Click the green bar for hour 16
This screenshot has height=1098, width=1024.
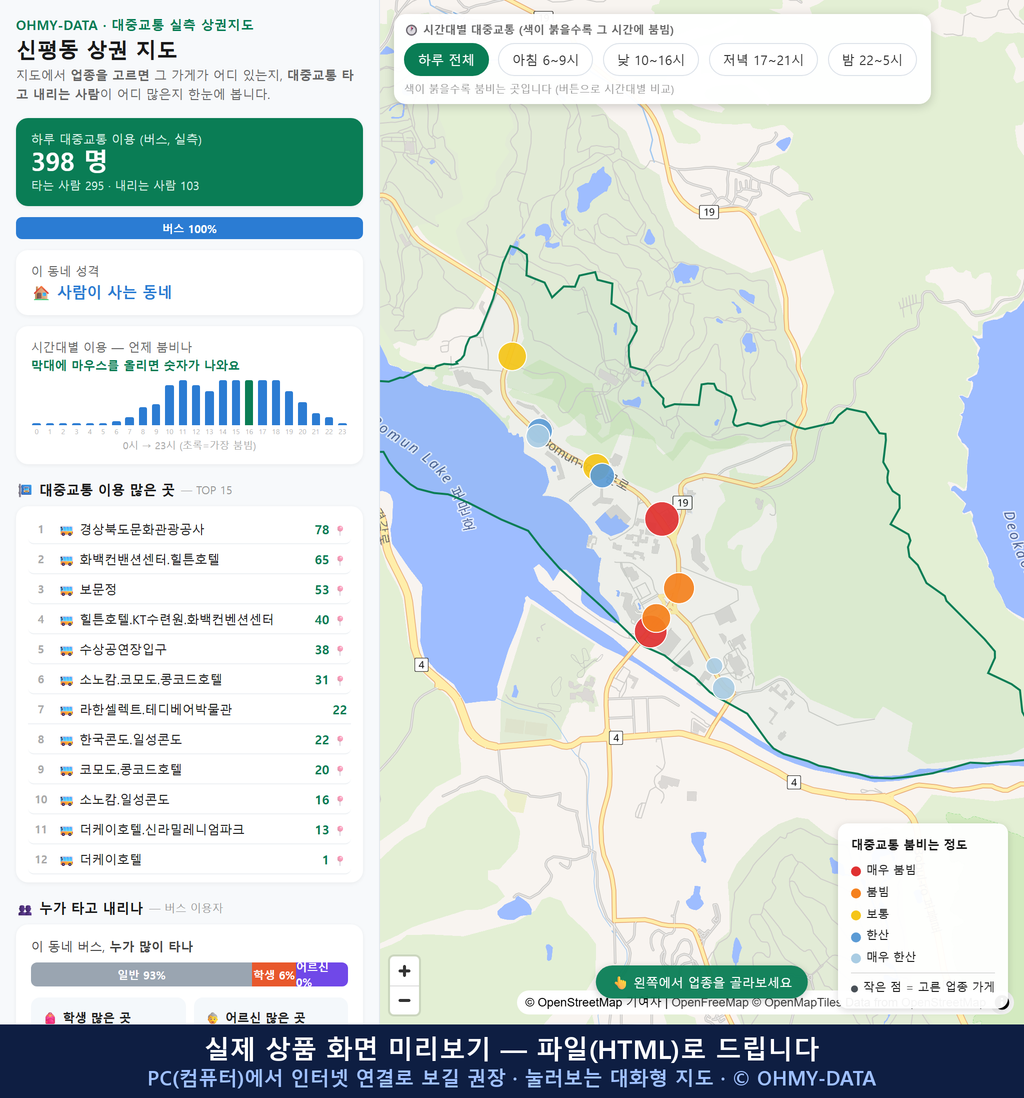(x=249, y=403)
